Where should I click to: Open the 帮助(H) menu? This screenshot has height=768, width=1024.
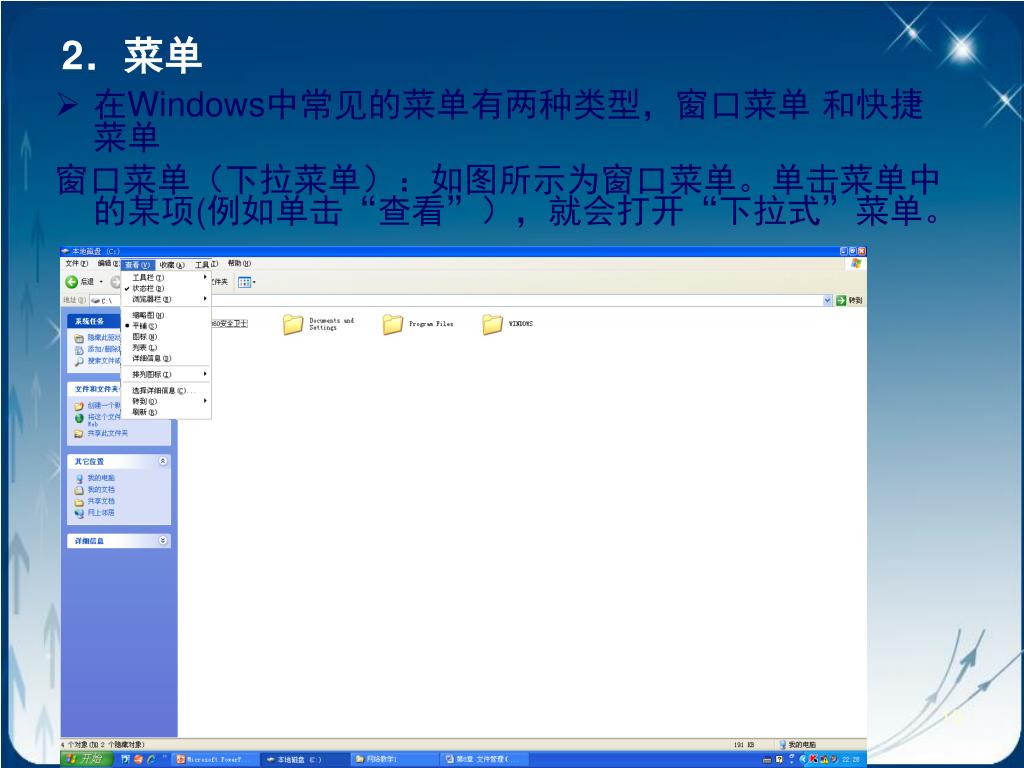click(239, 263)
